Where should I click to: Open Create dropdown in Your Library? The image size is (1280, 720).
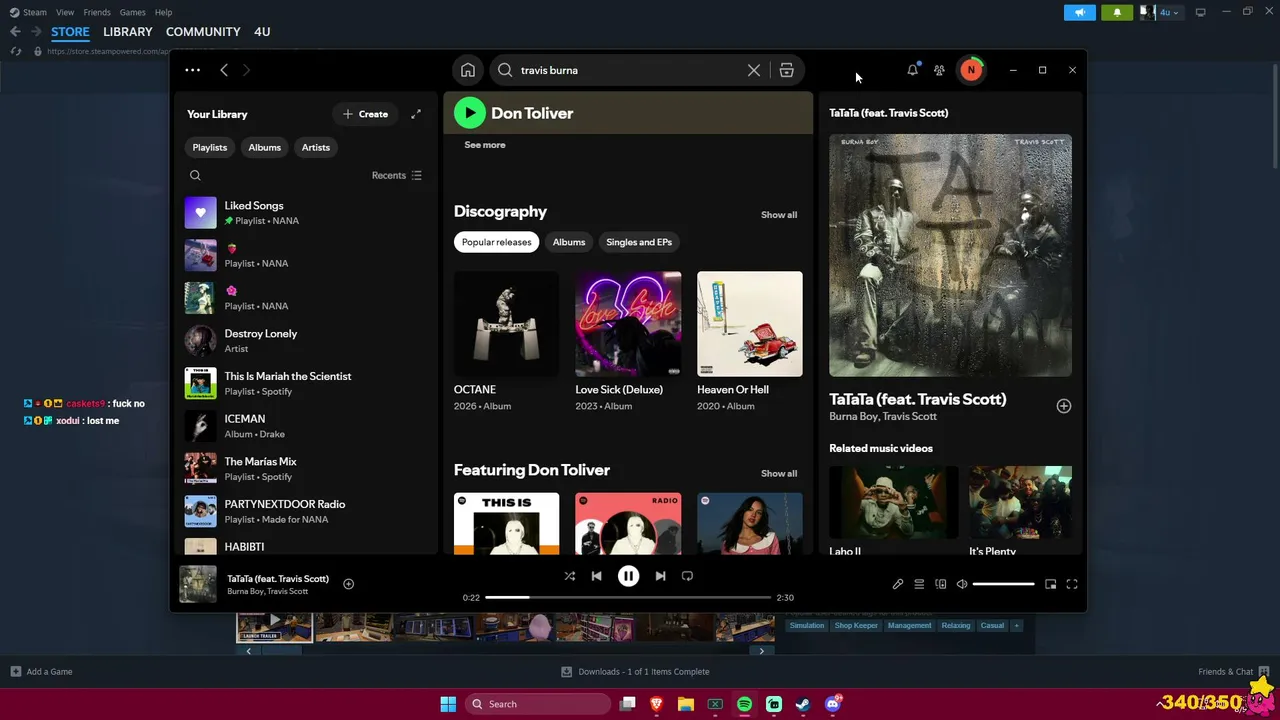(365, 114)
